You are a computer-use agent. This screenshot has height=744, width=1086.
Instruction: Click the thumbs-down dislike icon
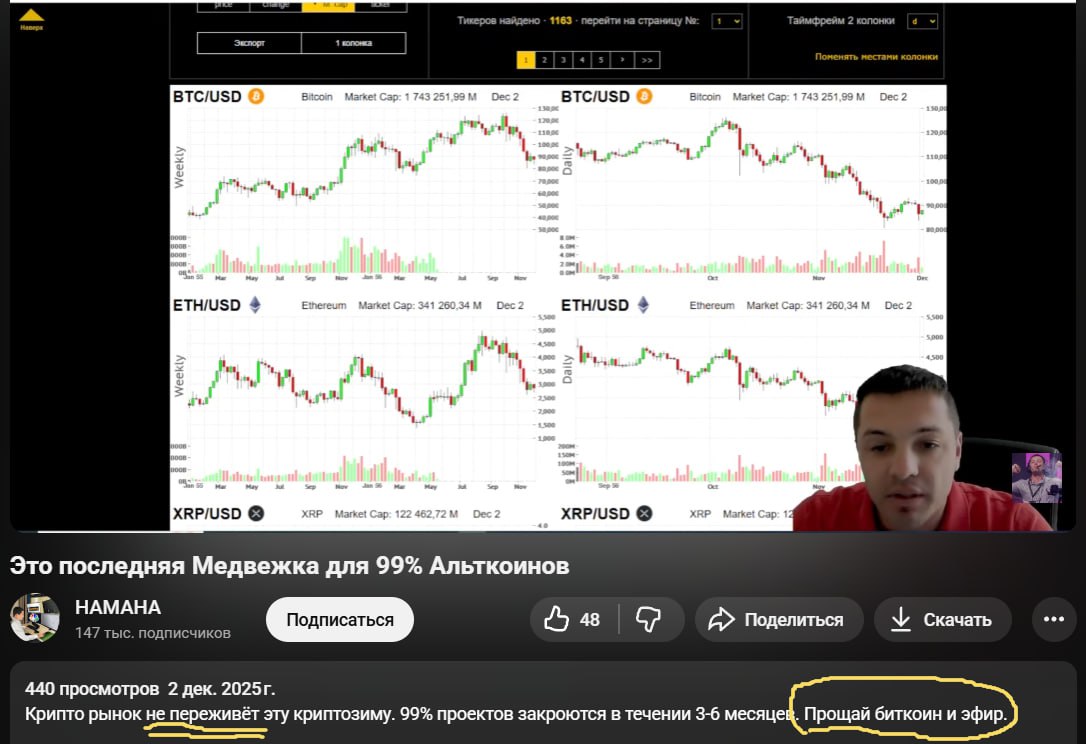pyautogui.click(x=651, y=619)
